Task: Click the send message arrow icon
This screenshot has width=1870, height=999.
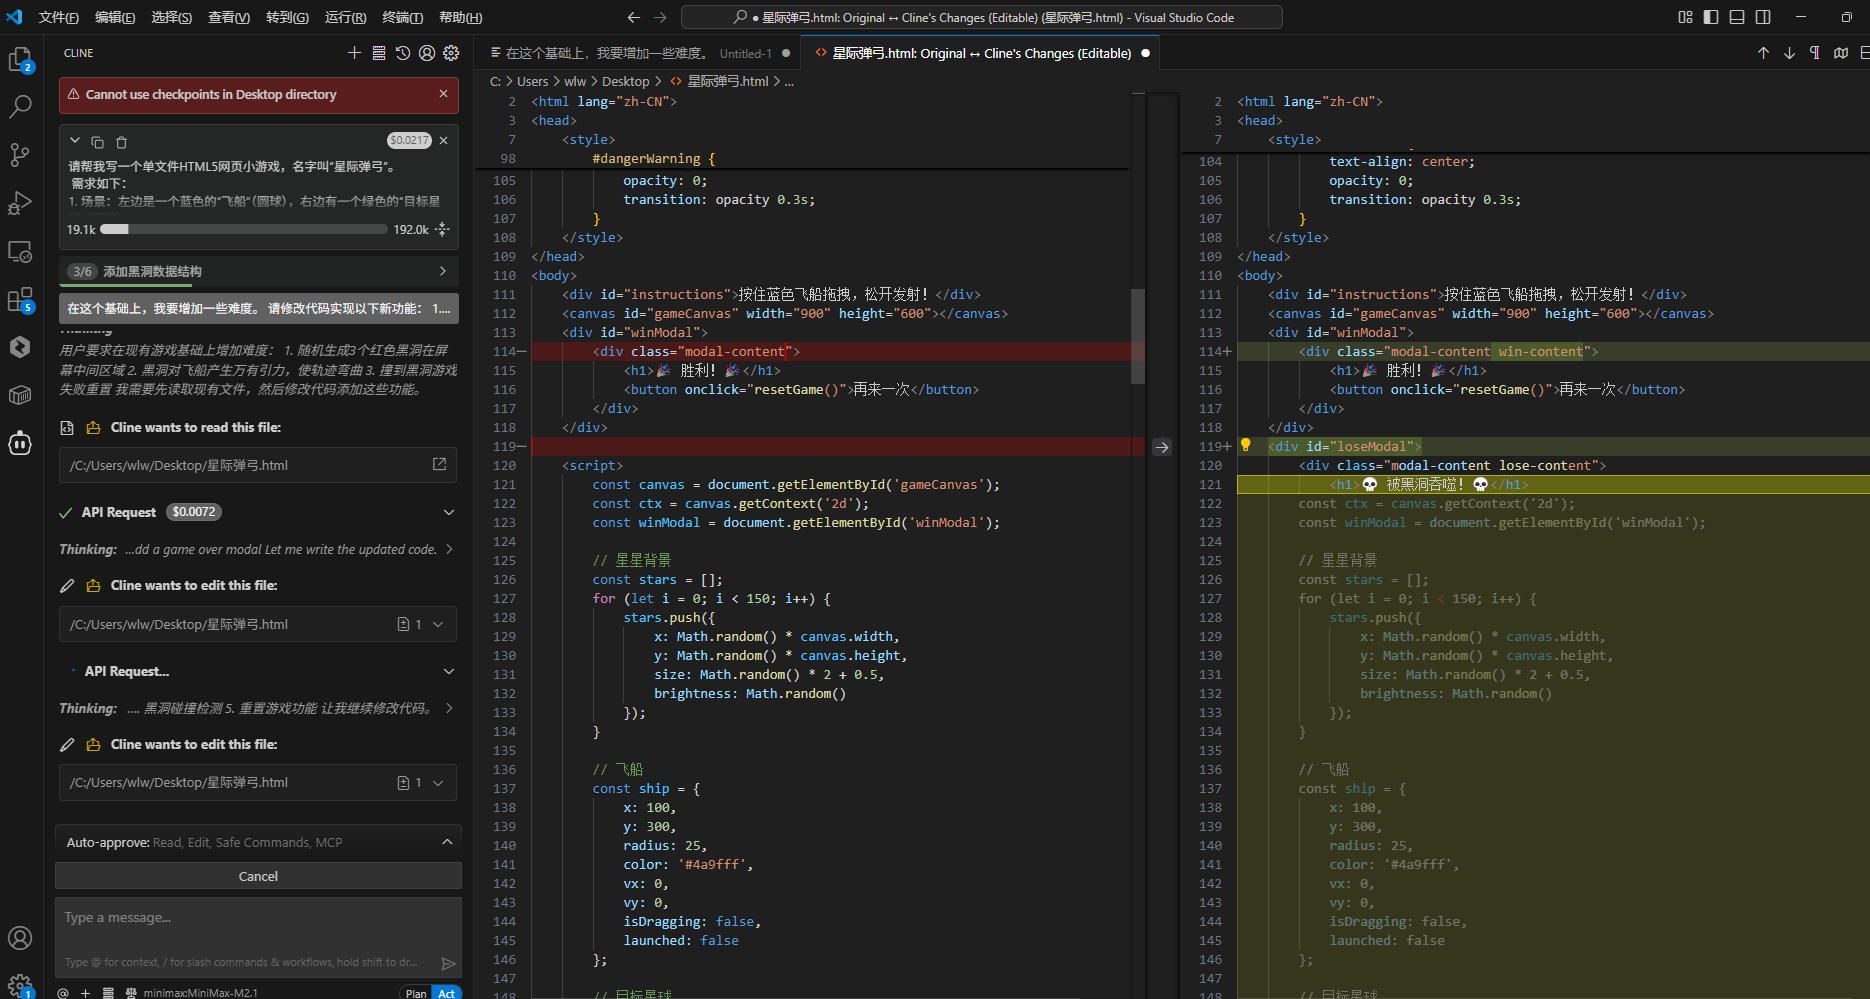Action: 448,963
